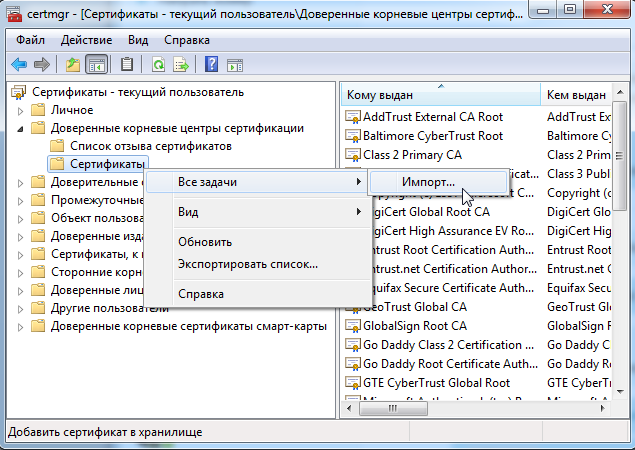Click the Back arrow toolbar icon
Screen dimensions: 635x450
click(19, 64)
